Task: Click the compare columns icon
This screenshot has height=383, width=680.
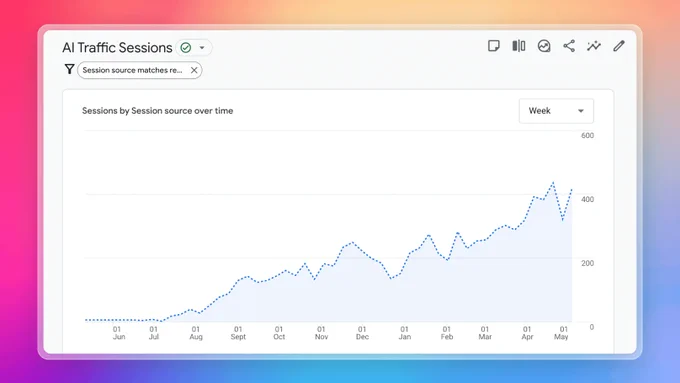Action: (519, 46)
